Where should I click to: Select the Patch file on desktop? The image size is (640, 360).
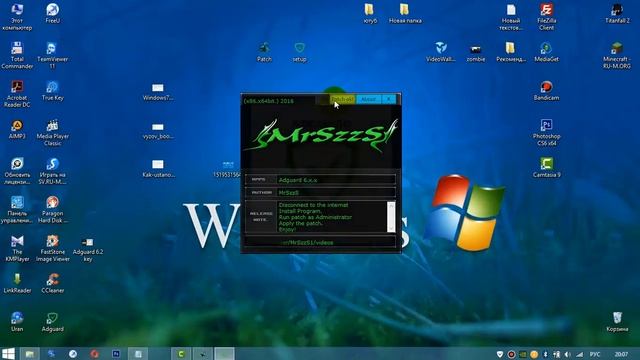click(x=264, y=52)
